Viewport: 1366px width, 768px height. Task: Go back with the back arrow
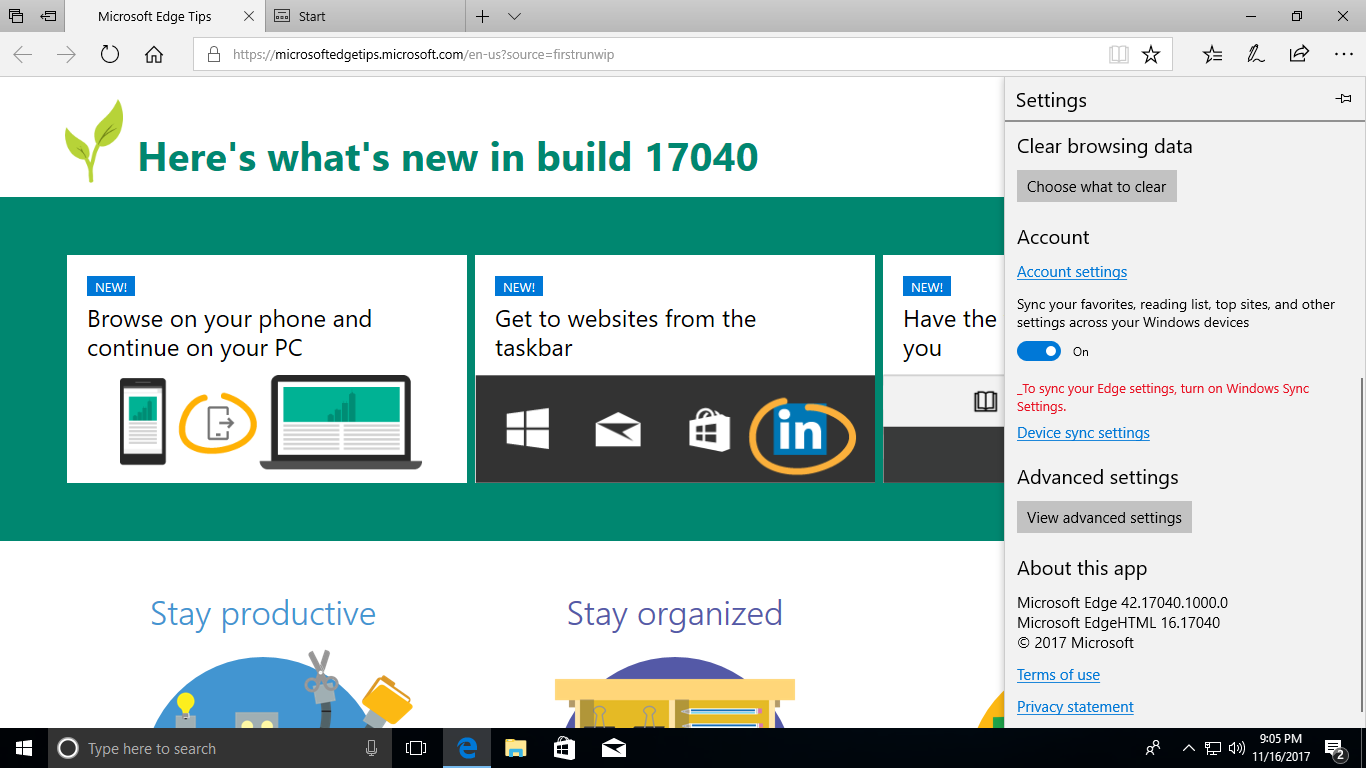(x=23, y=55)
